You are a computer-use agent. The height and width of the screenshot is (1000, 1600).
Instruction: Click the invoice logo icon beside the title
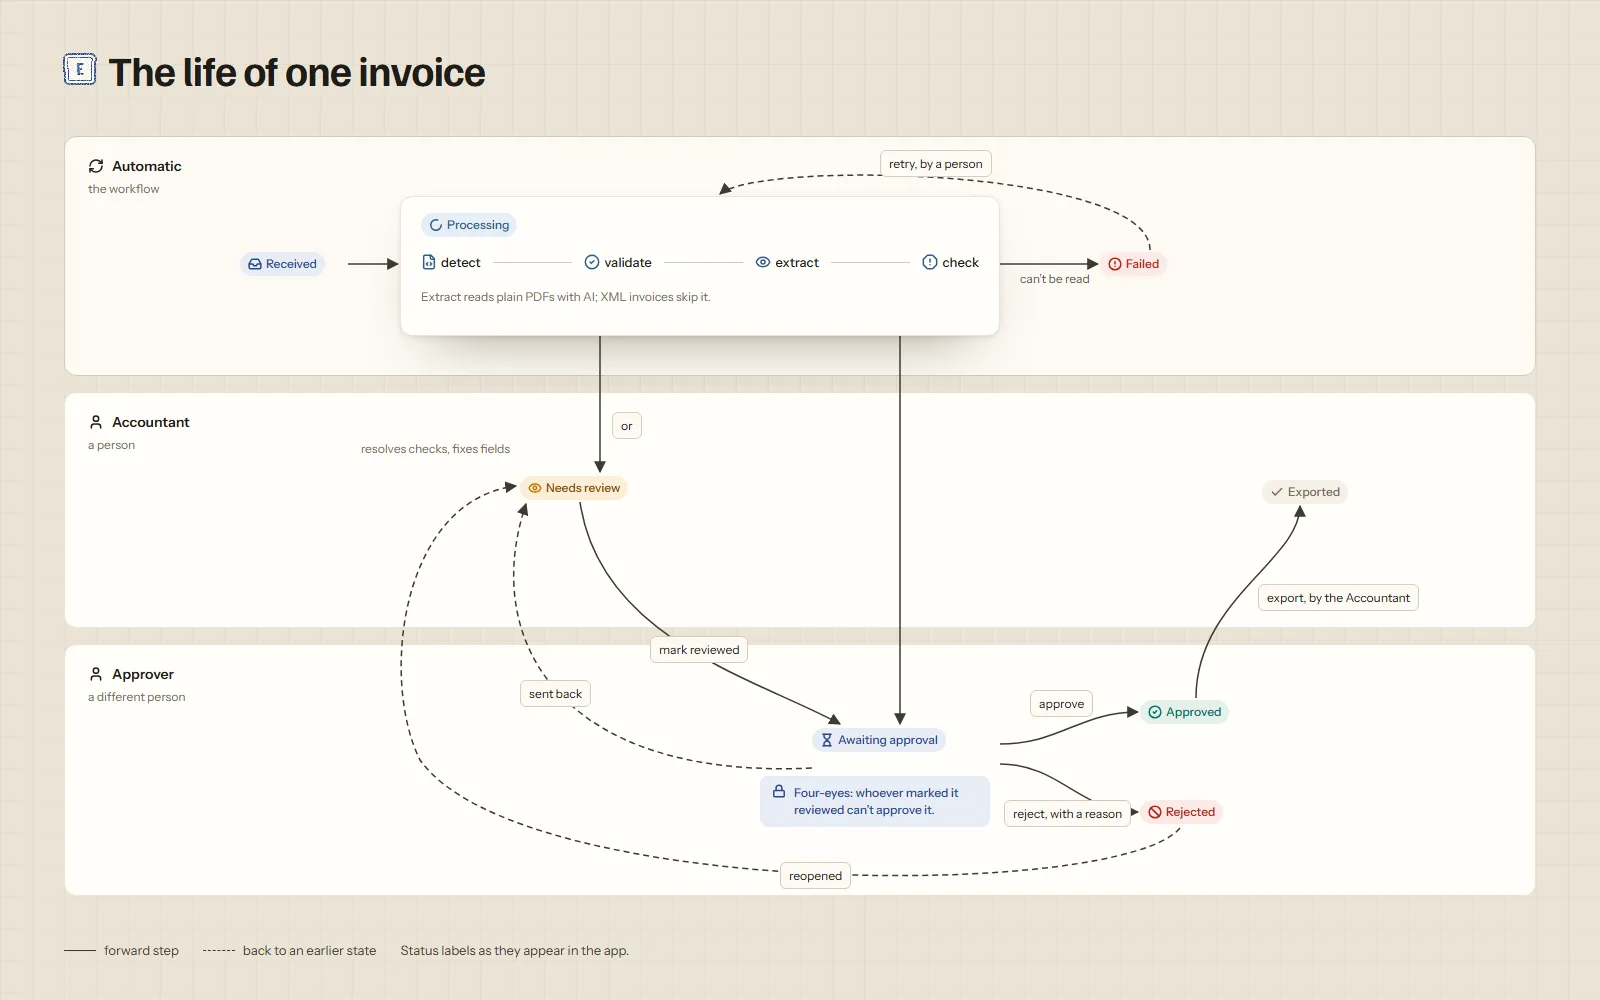[x=80, y=70]
